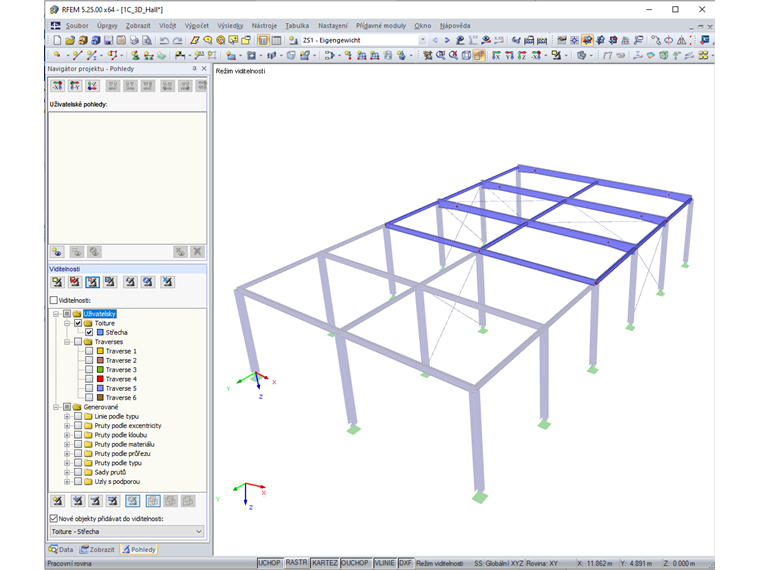Click the view in Z direction toolbar icon

pyautogui.click(x=522, y=55)
